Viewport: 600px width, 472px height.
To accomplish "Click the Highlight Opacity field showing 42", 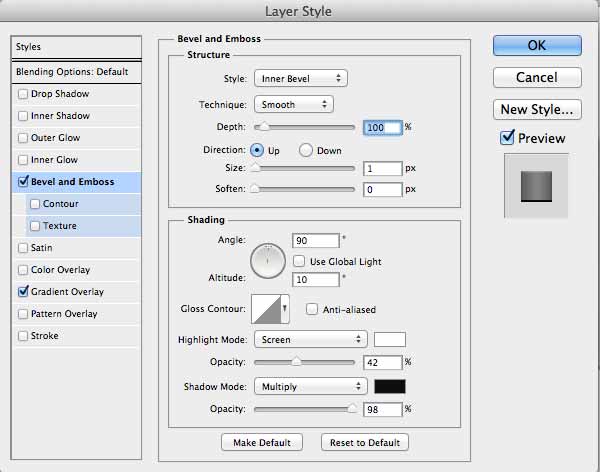I will point(383,363).
